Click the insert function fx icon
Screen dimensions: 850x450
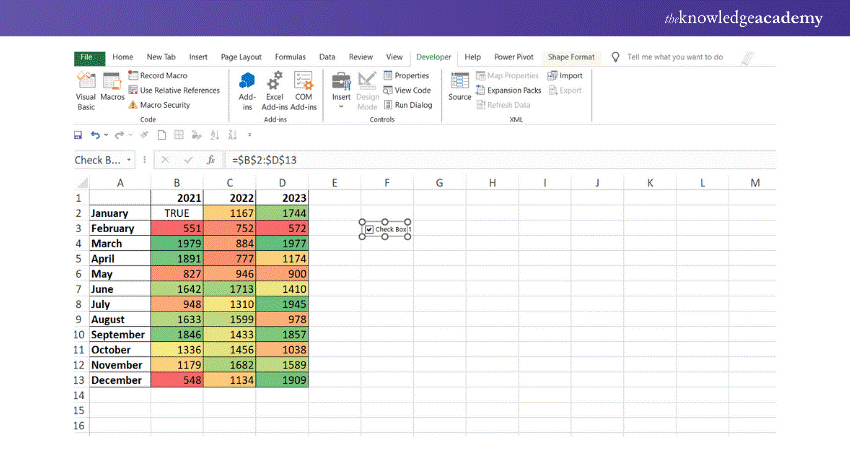click(x=211, y=159)
